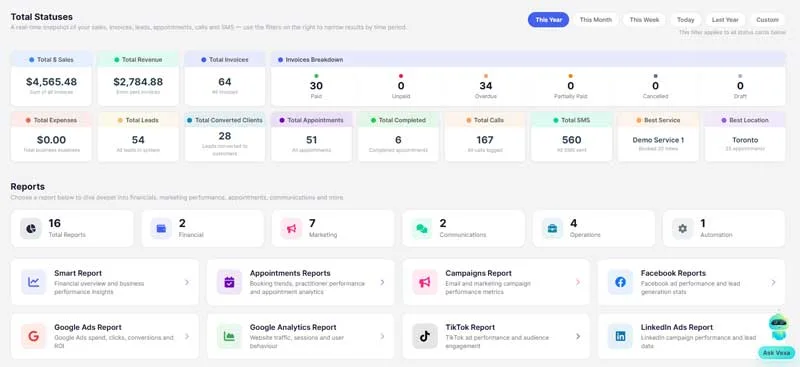Open the Custom date filter

tap(767, 20)
